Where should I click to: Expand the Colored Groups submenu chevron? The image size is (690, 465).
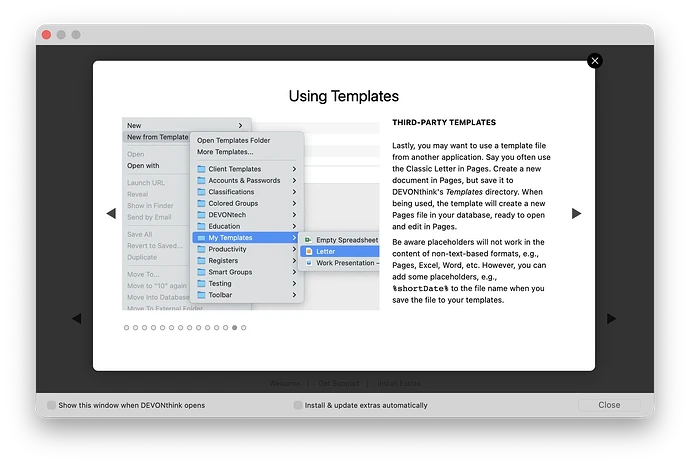(x=294, y=203)
